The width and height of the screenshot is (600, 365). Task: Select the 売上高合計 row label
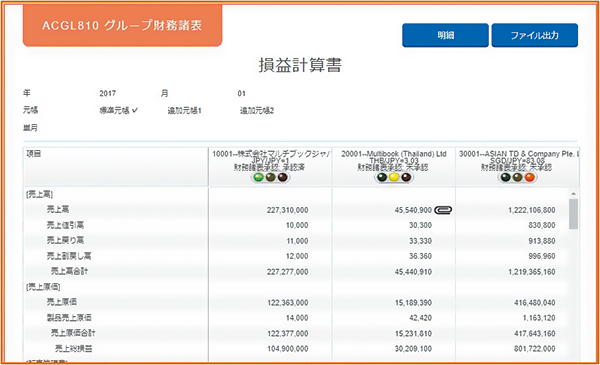click(69, 271)
